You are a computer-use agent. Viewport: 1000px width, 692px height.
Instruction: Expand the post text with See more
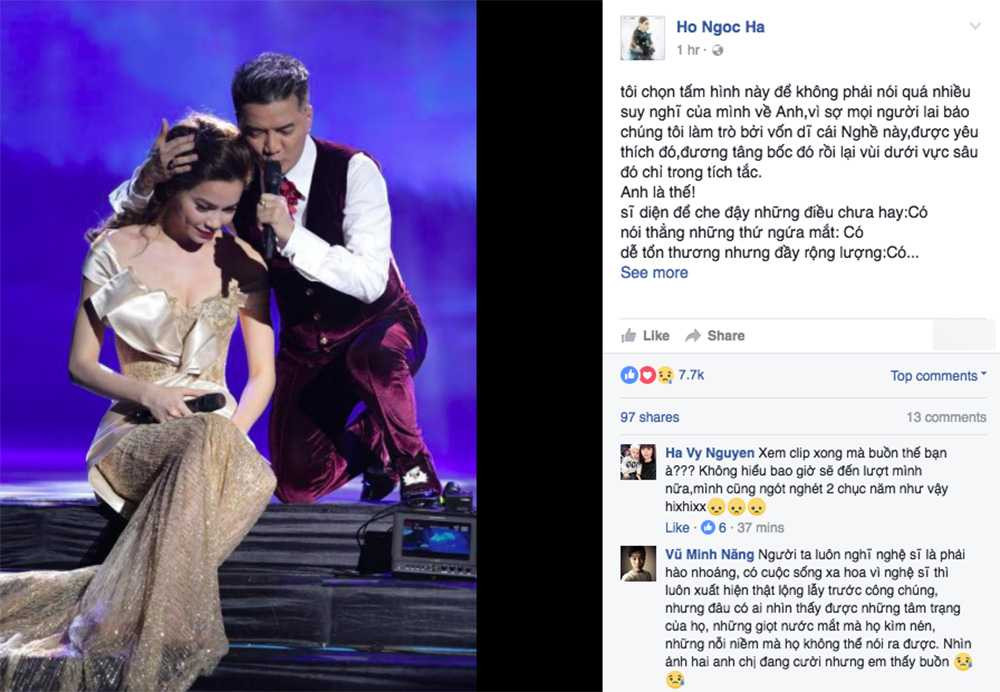[654, 273]
